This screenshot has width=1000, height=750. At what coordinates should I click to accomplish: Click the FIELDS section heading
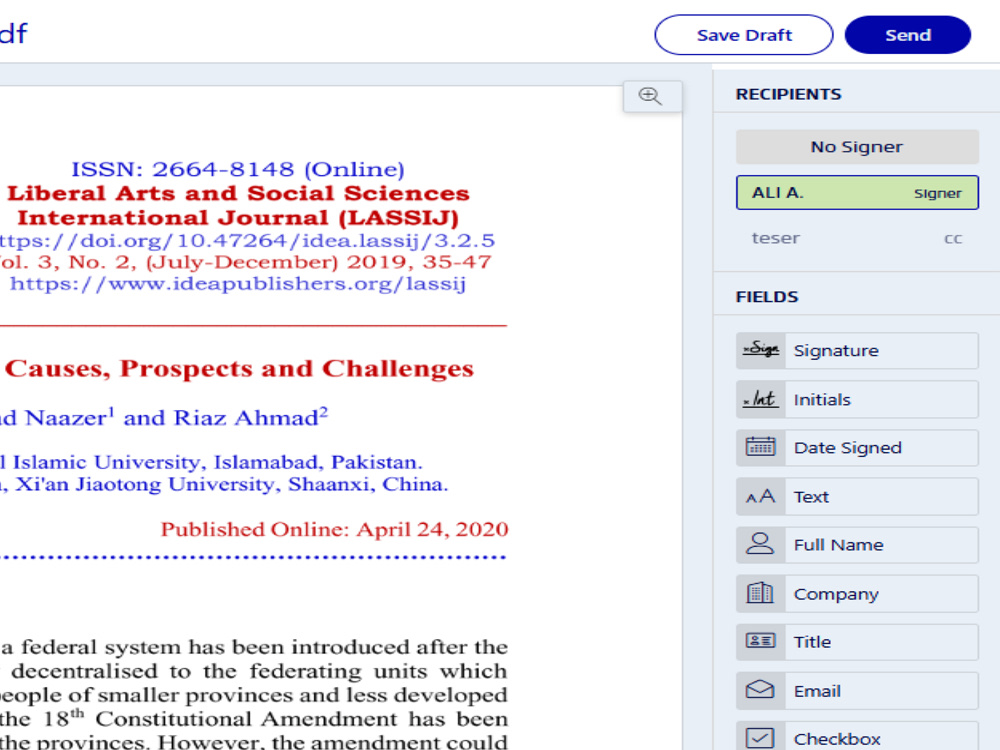point(767,297)
